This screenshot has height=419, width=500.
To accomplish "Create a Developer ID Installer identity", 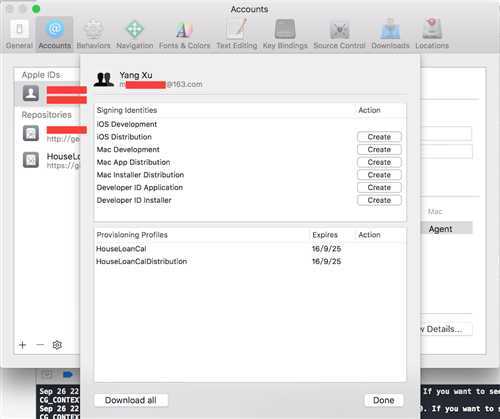I will pyautogui.click(x=379, y=200).
